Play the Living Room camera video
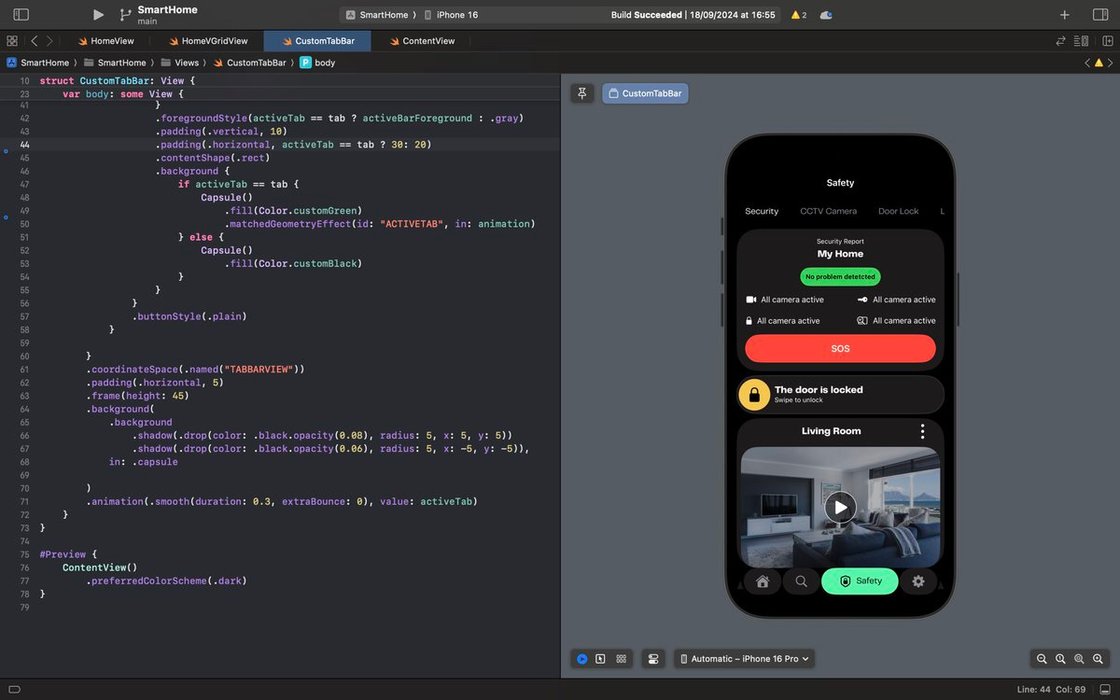1120x700 pixels. (840, 507)
